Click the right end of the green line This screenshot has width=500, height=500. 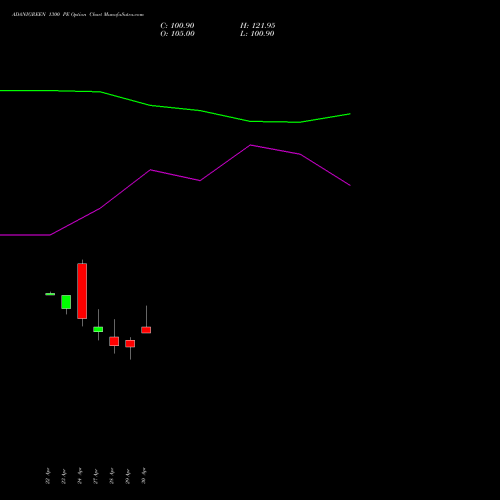click(350, 114)
